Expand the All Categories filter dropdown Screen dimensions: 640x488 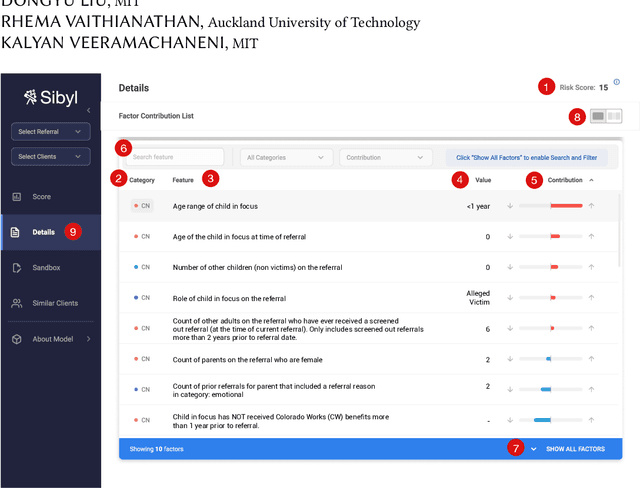287,157
